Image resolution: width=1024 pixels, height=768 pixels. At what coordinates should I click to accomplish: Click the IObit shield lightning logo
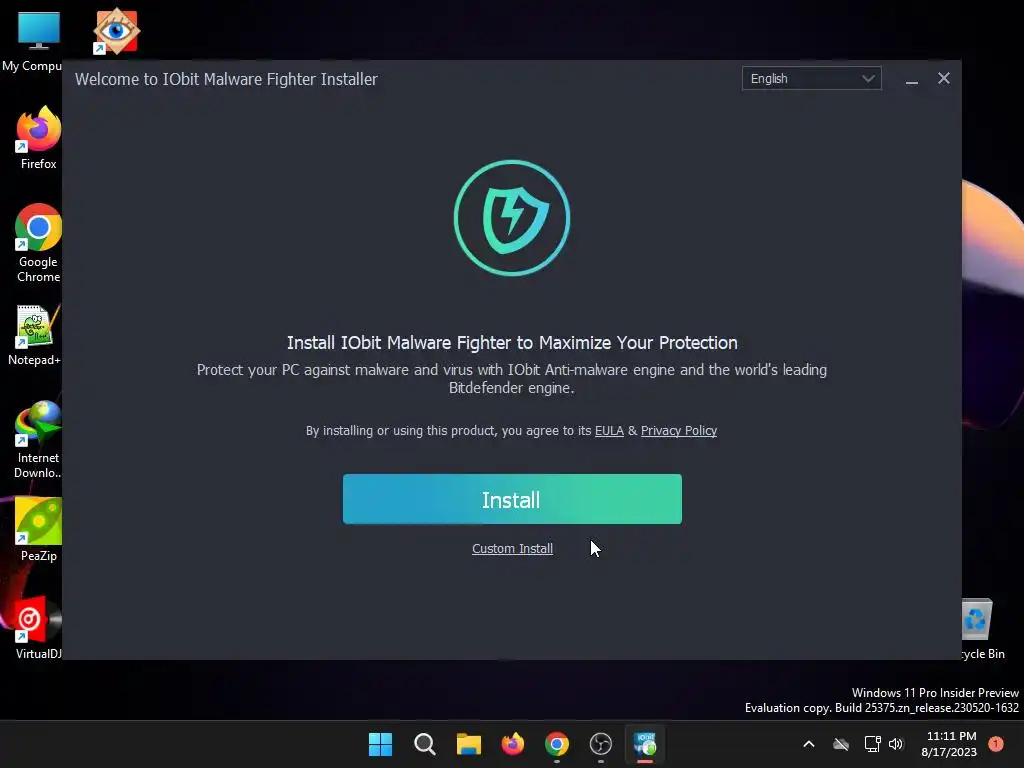click(512, 217)
